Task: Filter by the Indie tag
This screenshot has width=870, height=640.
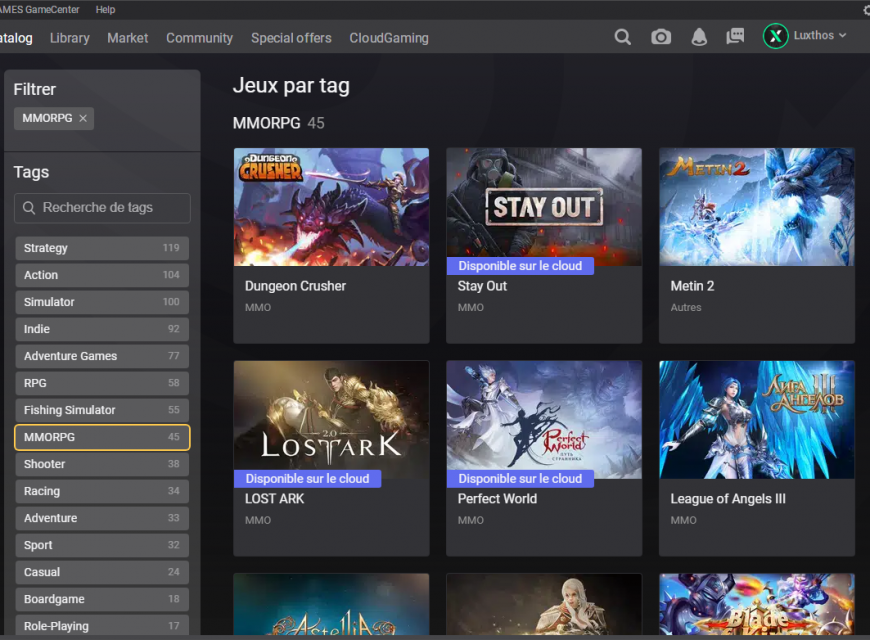Action: tap(102, 329)
